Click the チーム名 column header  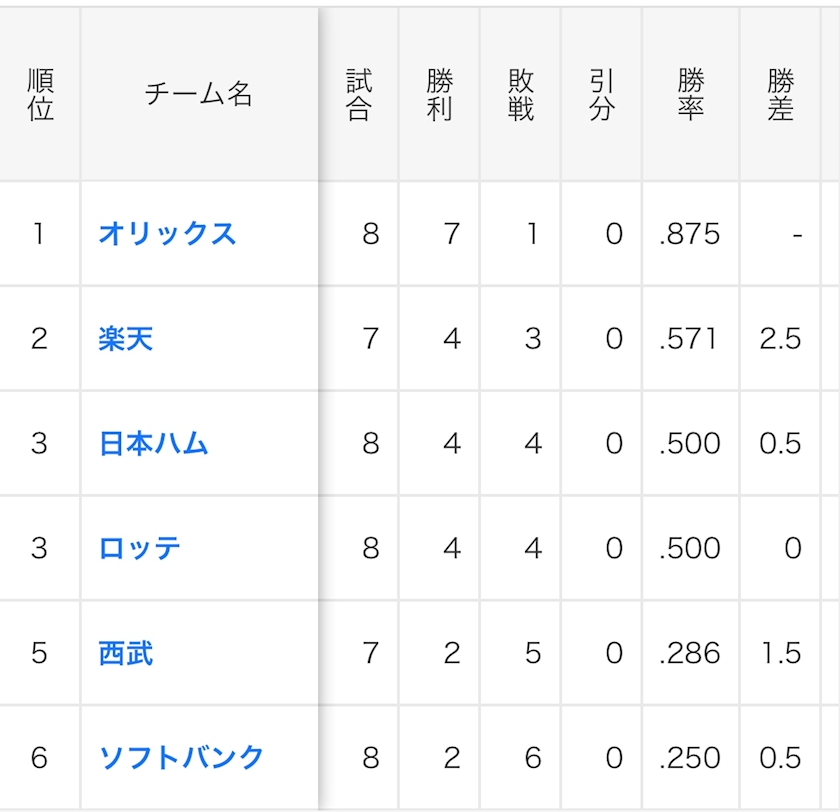click(199, 95)
